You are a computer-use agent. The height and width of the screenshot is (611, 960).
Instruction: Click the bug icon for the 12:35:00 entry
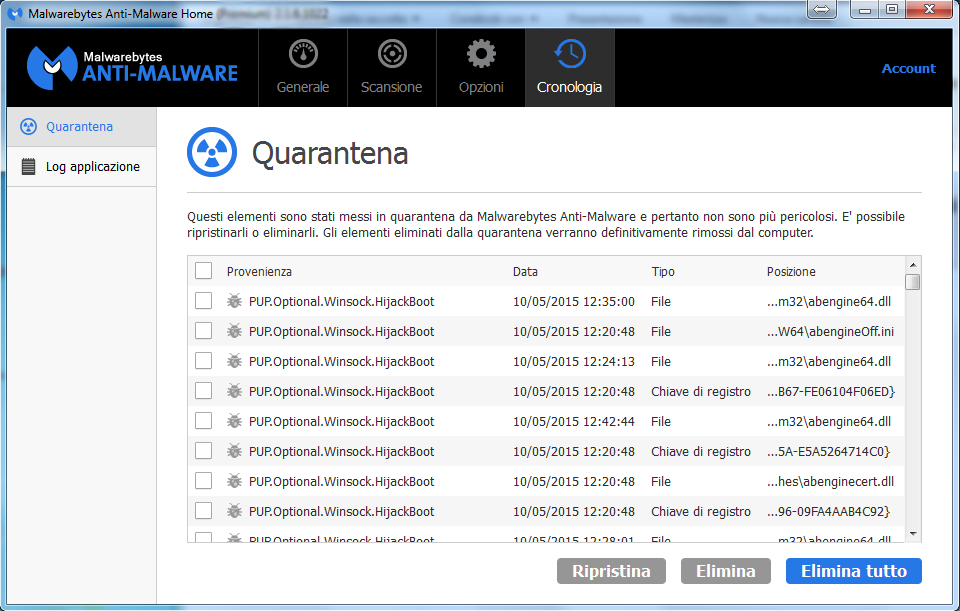pyautogui.click(x=234, y=301)
